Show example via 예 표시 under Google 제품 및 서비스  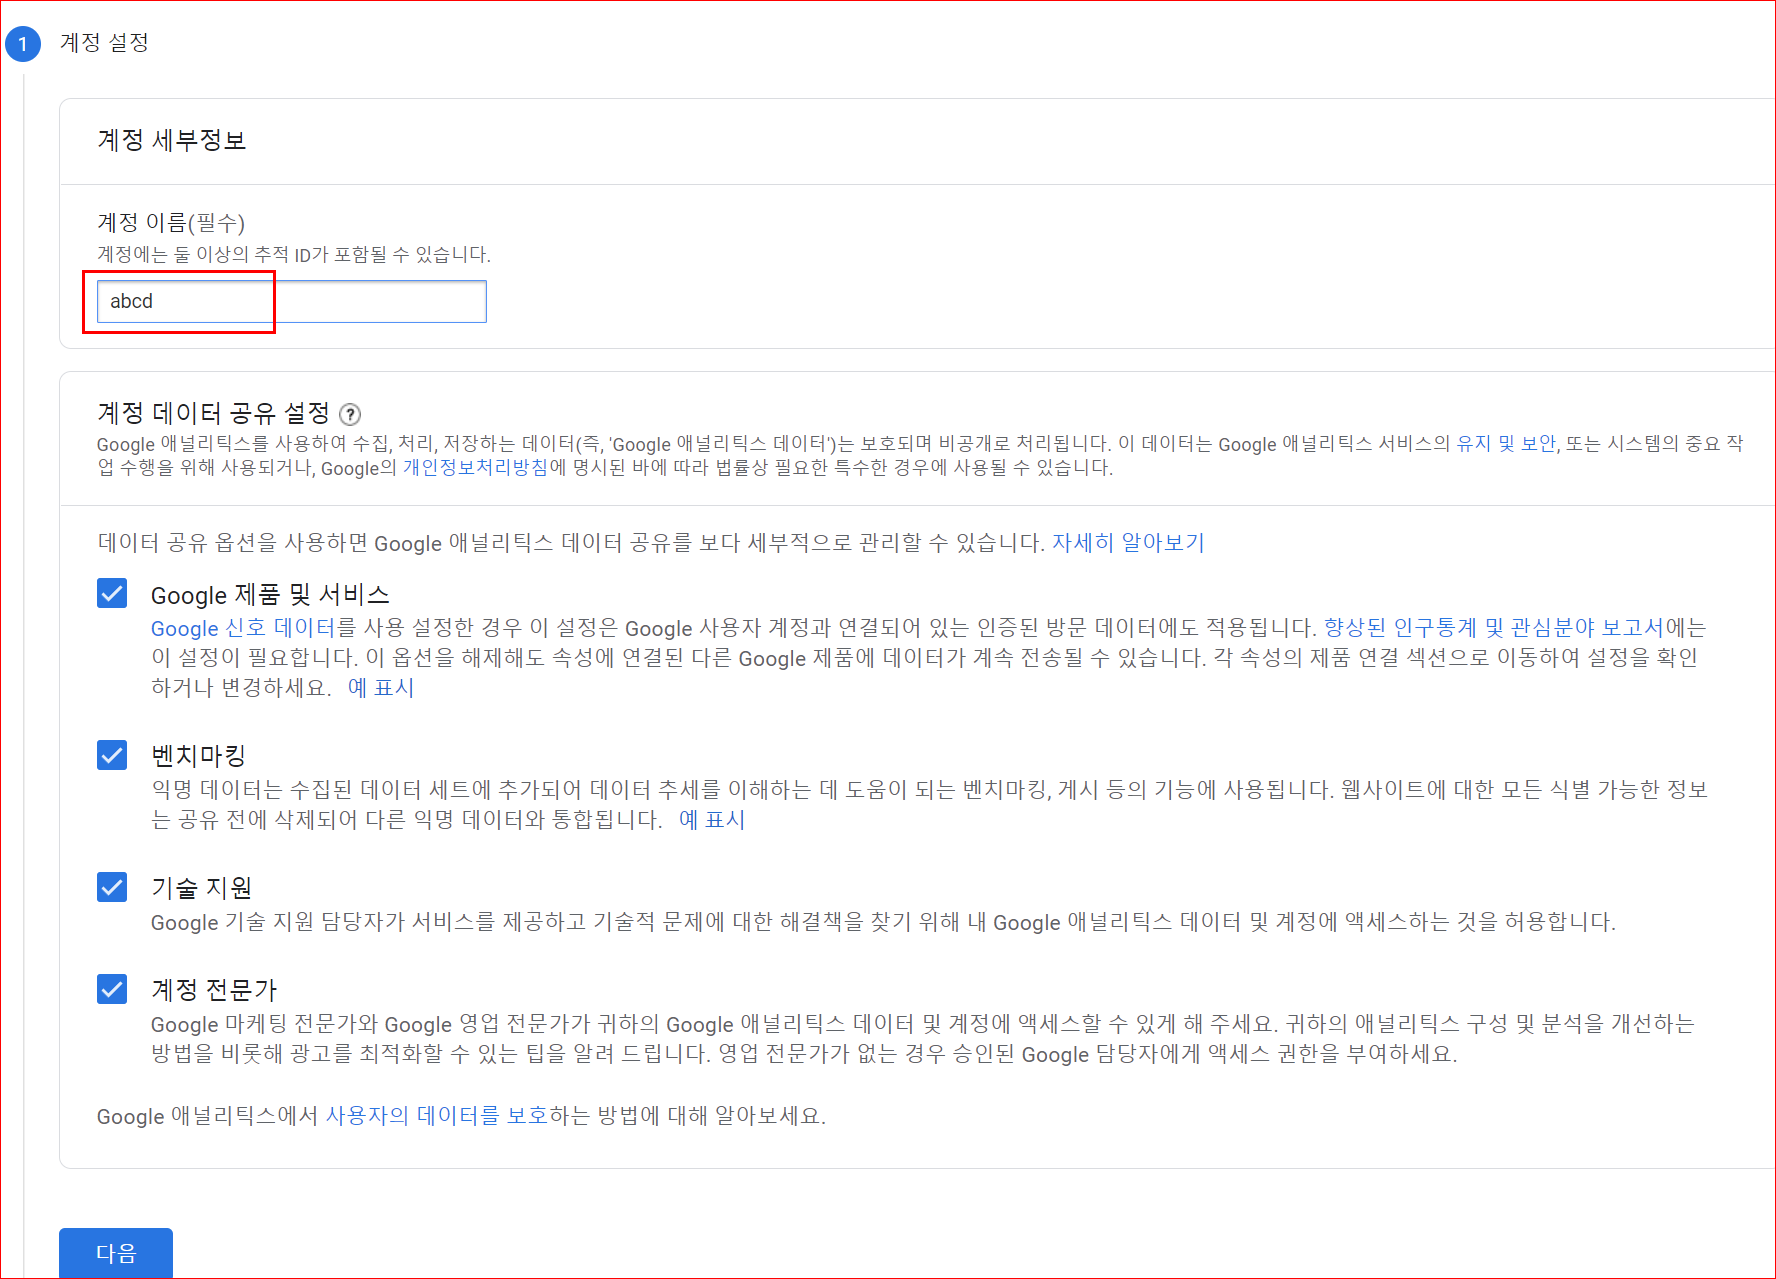(x=381, y=687)
